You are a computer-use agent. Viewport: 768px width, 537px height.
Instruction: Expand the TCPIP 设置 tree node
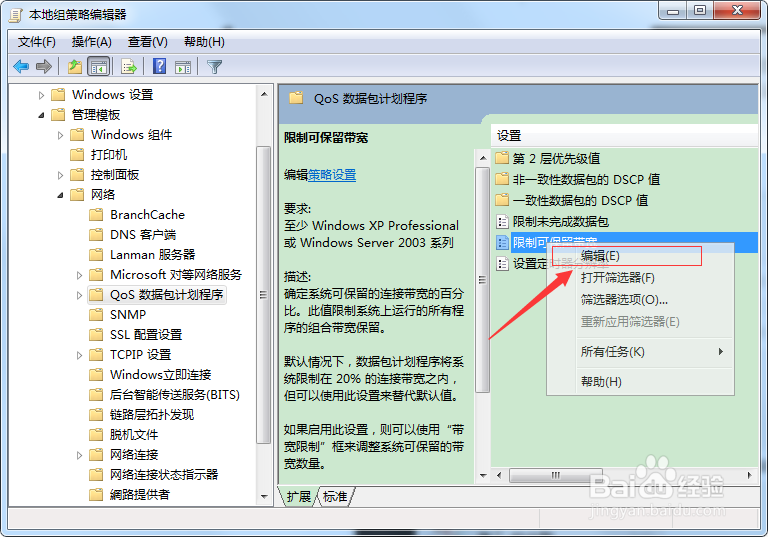pyautogui.click(x=79, y=355)
